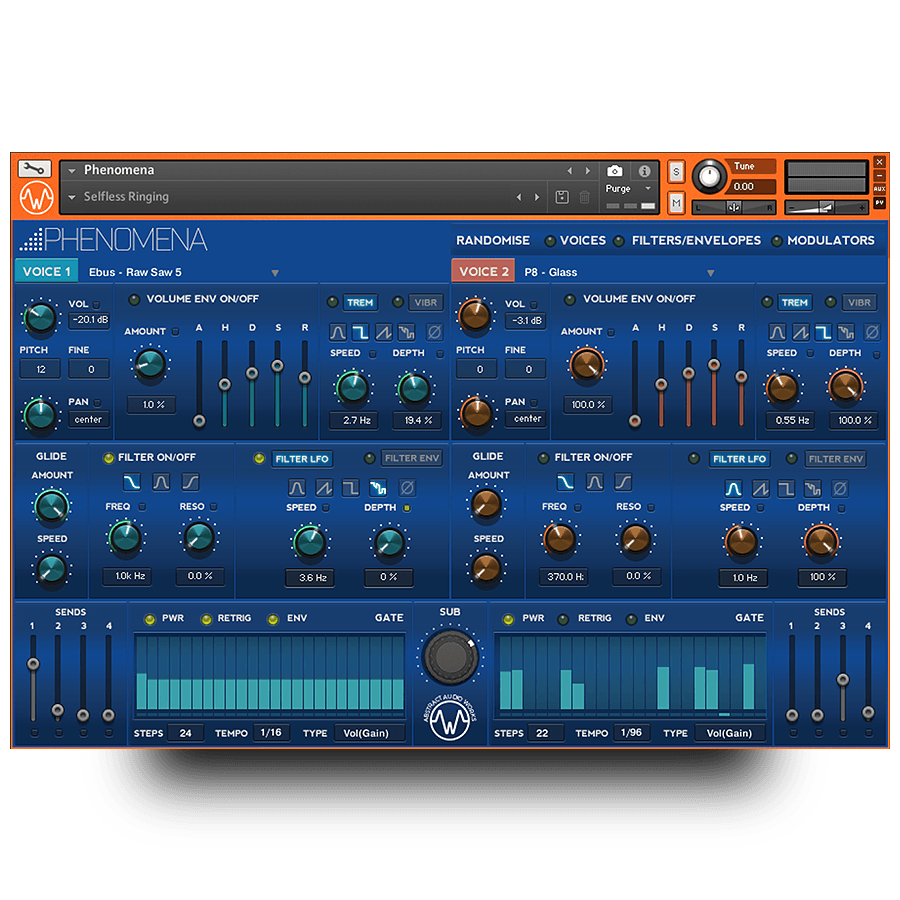Toggle randomise VOICES option light

(x=550, y=241)
